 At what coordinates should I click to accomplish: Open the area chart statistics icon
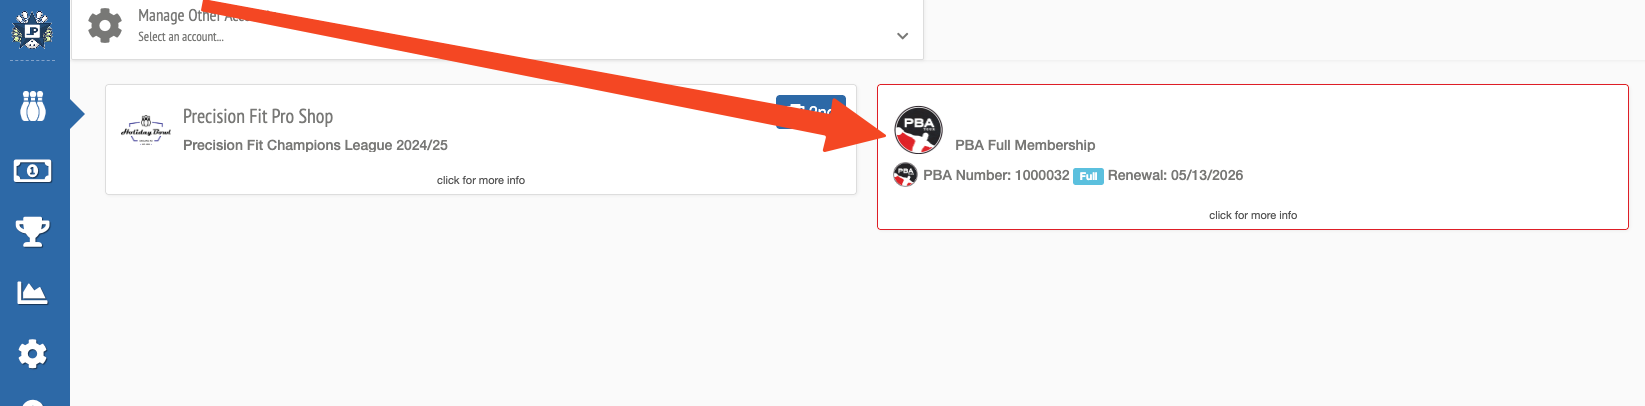click(32, 293)
